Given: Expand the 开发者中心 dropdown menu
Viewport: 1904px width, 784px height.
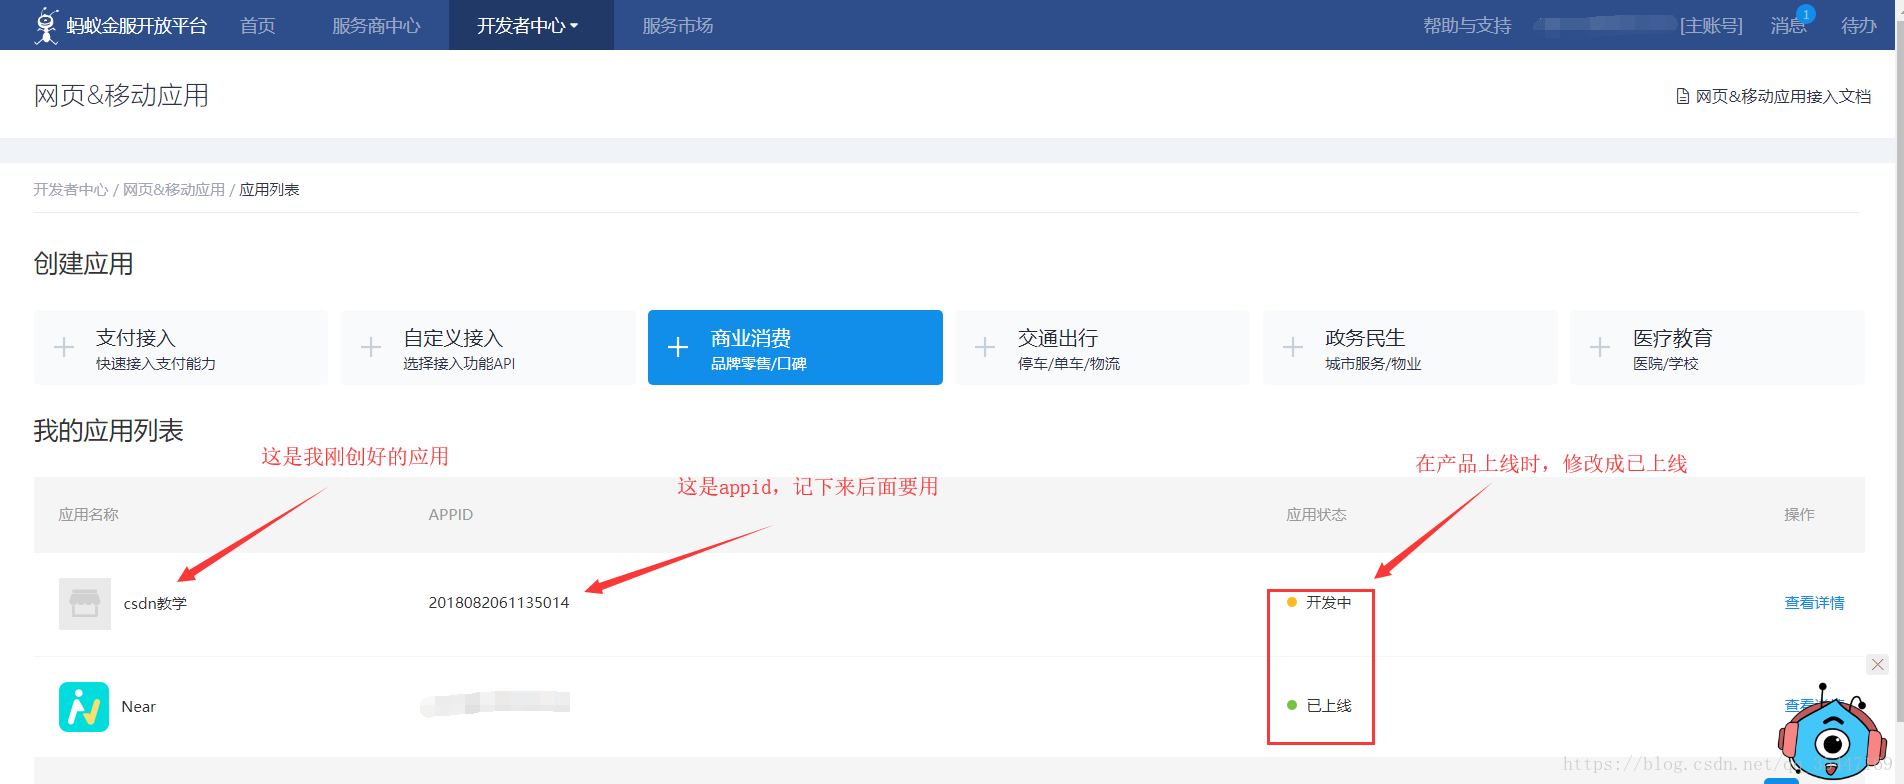Looking at the screenshot, I should [529, 25].
